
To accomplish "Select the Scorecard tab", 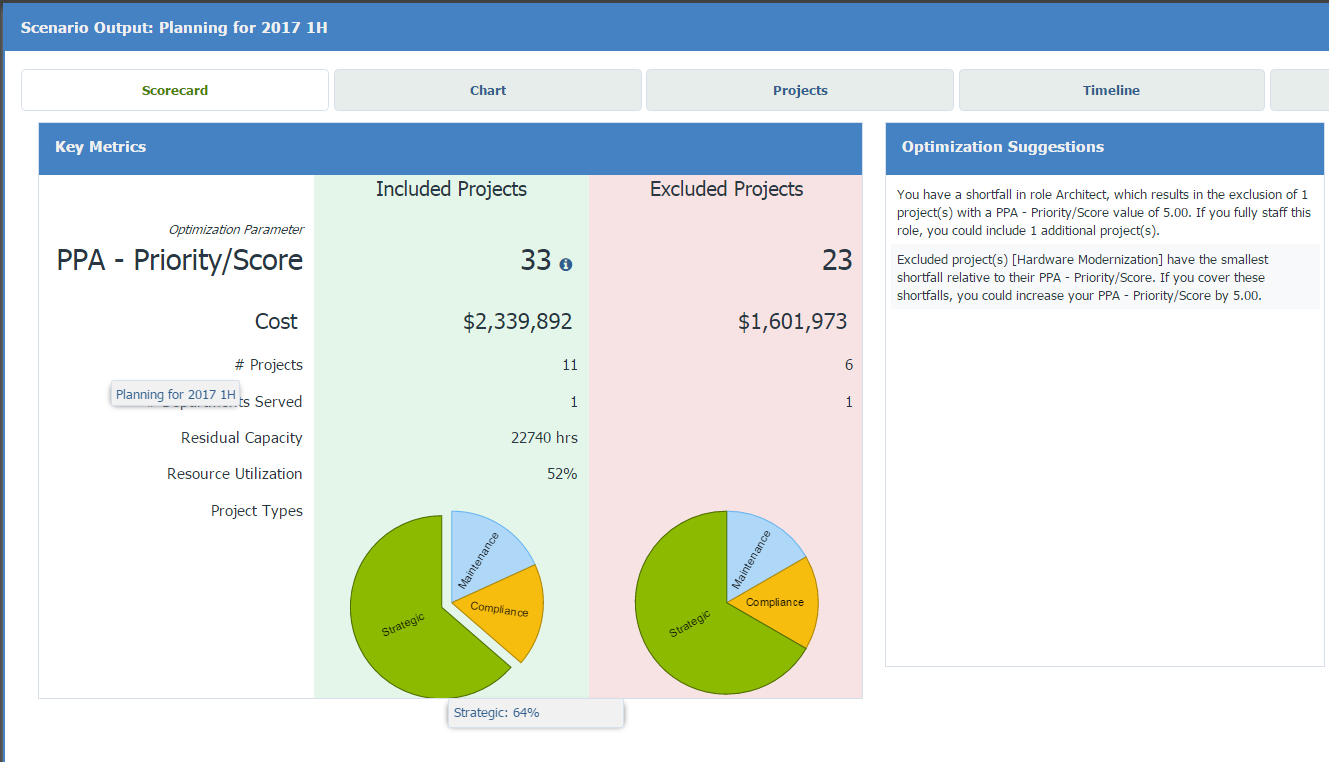I will [175, 90].
